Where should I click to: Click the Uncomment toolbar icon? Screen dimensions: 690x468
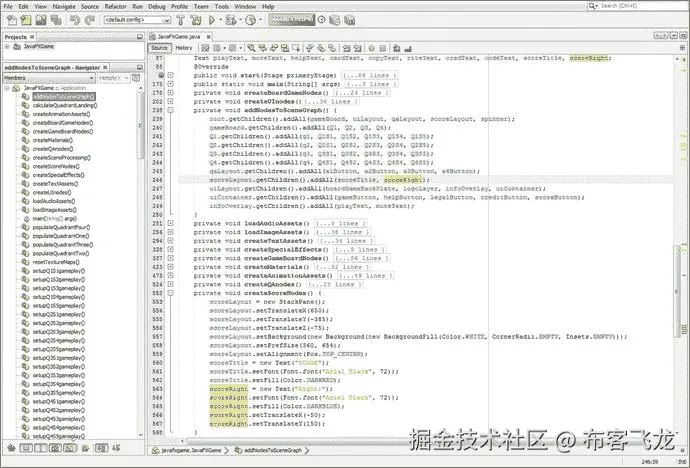tap(408, 48)
